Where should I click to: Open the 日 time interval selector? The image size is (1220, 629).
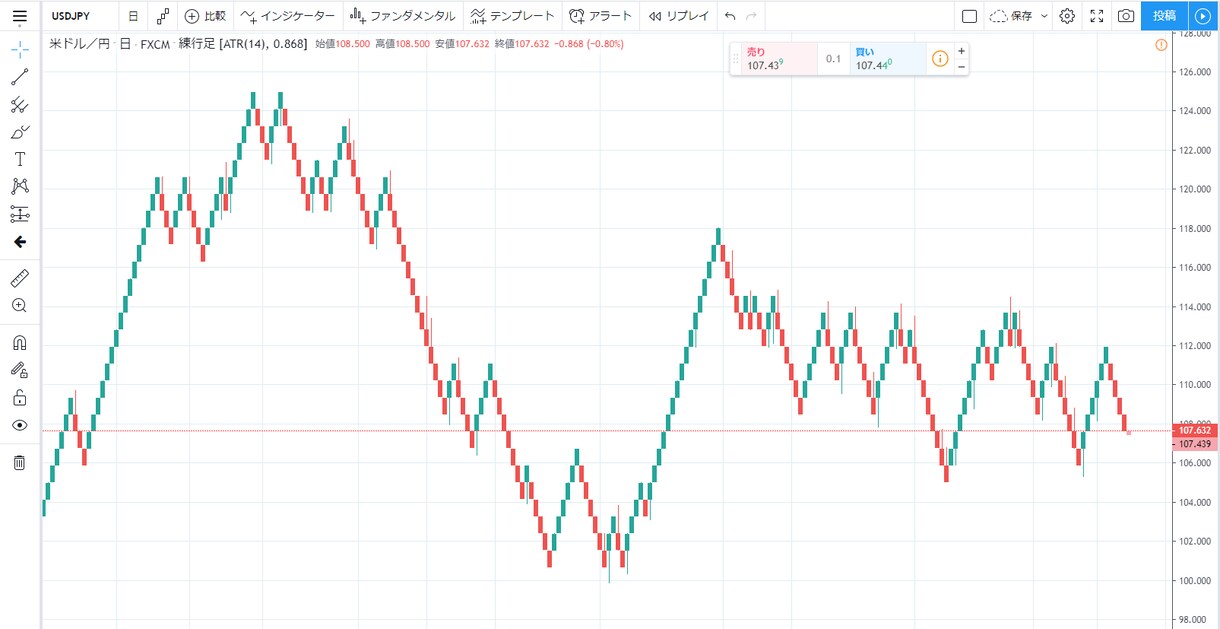(133, 16)
